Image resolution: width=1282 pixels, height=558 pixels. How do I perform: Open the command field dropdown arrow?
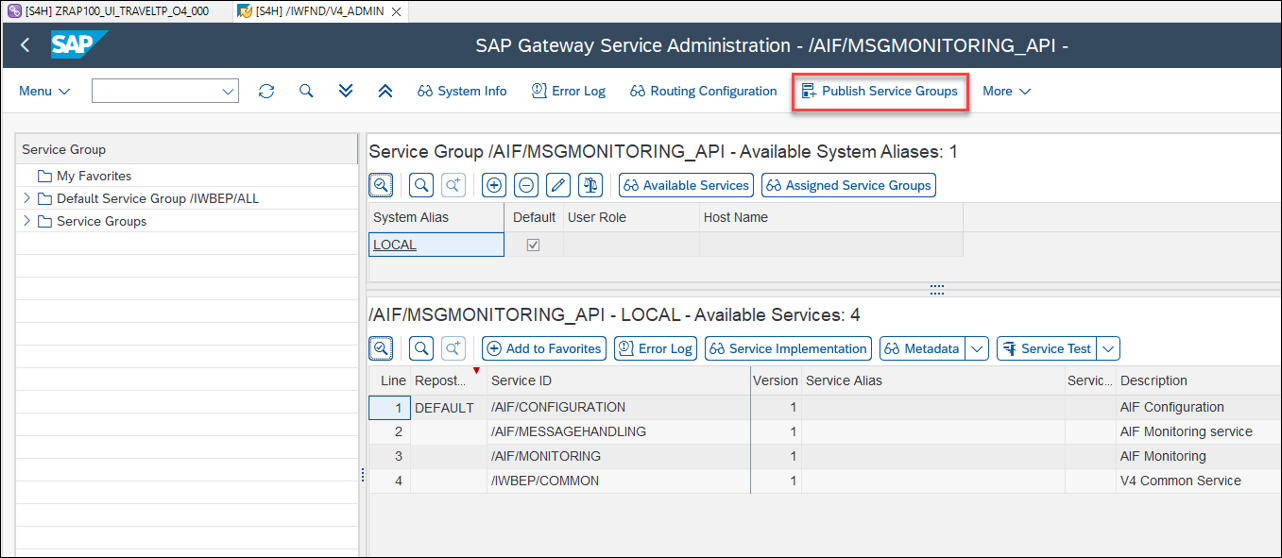[227, 91]
